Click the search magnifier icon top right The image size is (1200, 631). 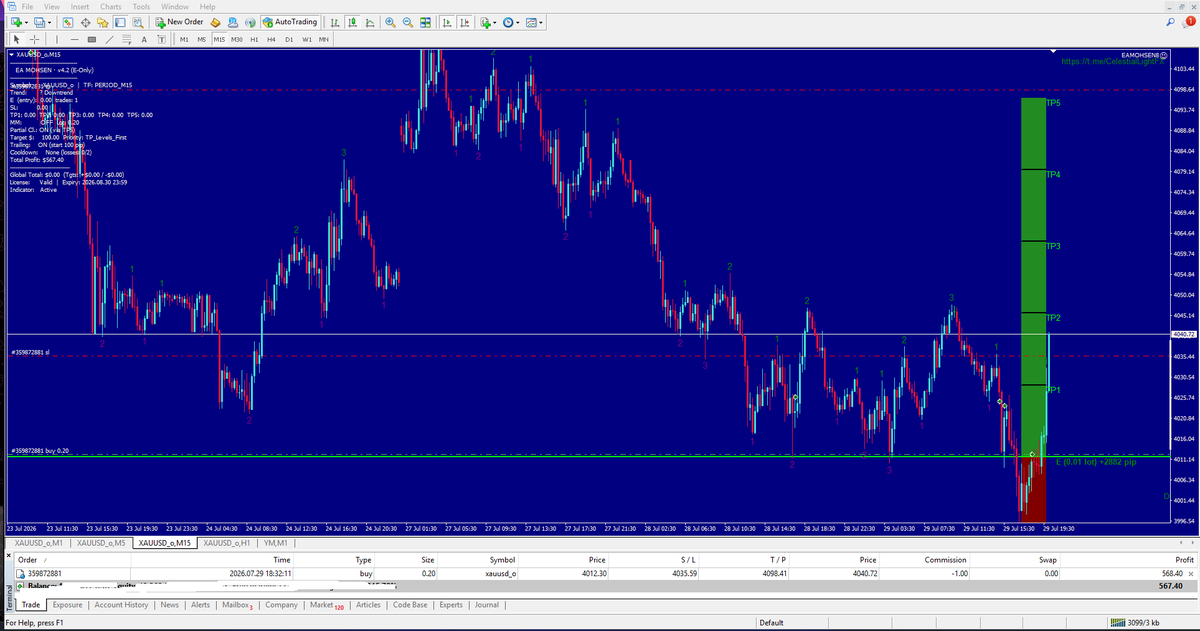[1169, 22]
